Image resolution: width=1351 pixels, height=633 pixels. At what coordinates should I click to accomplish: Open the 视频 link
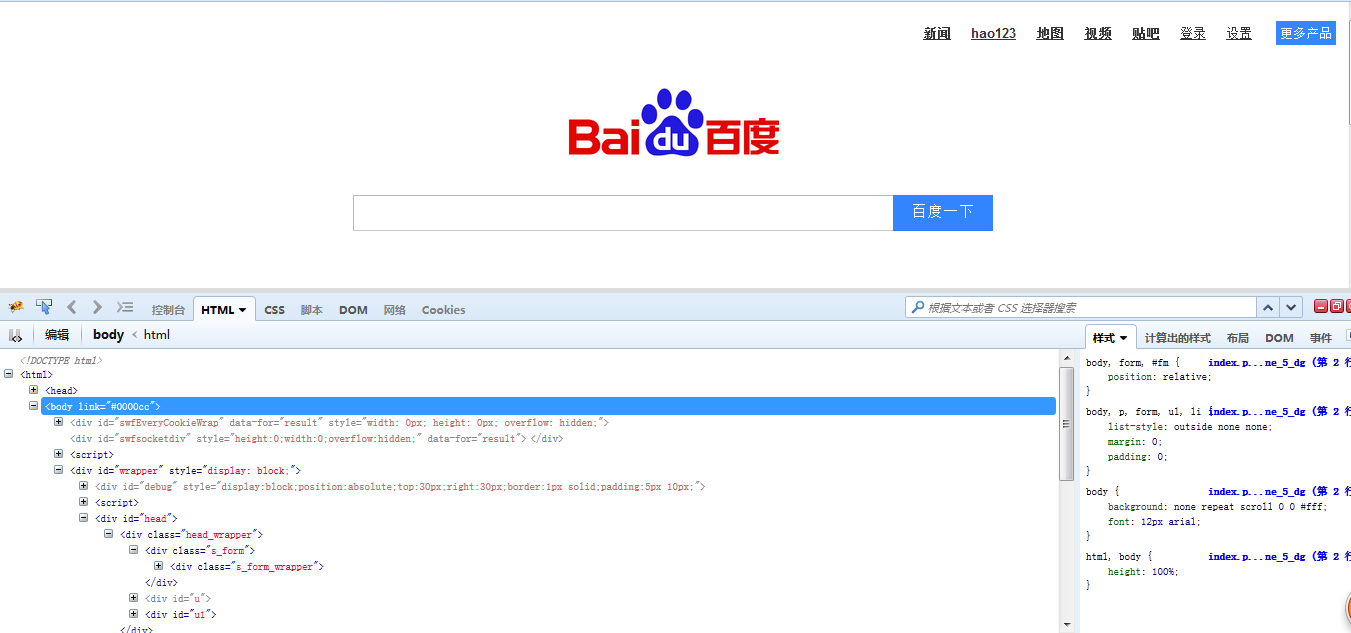[x=1098, y=33]
